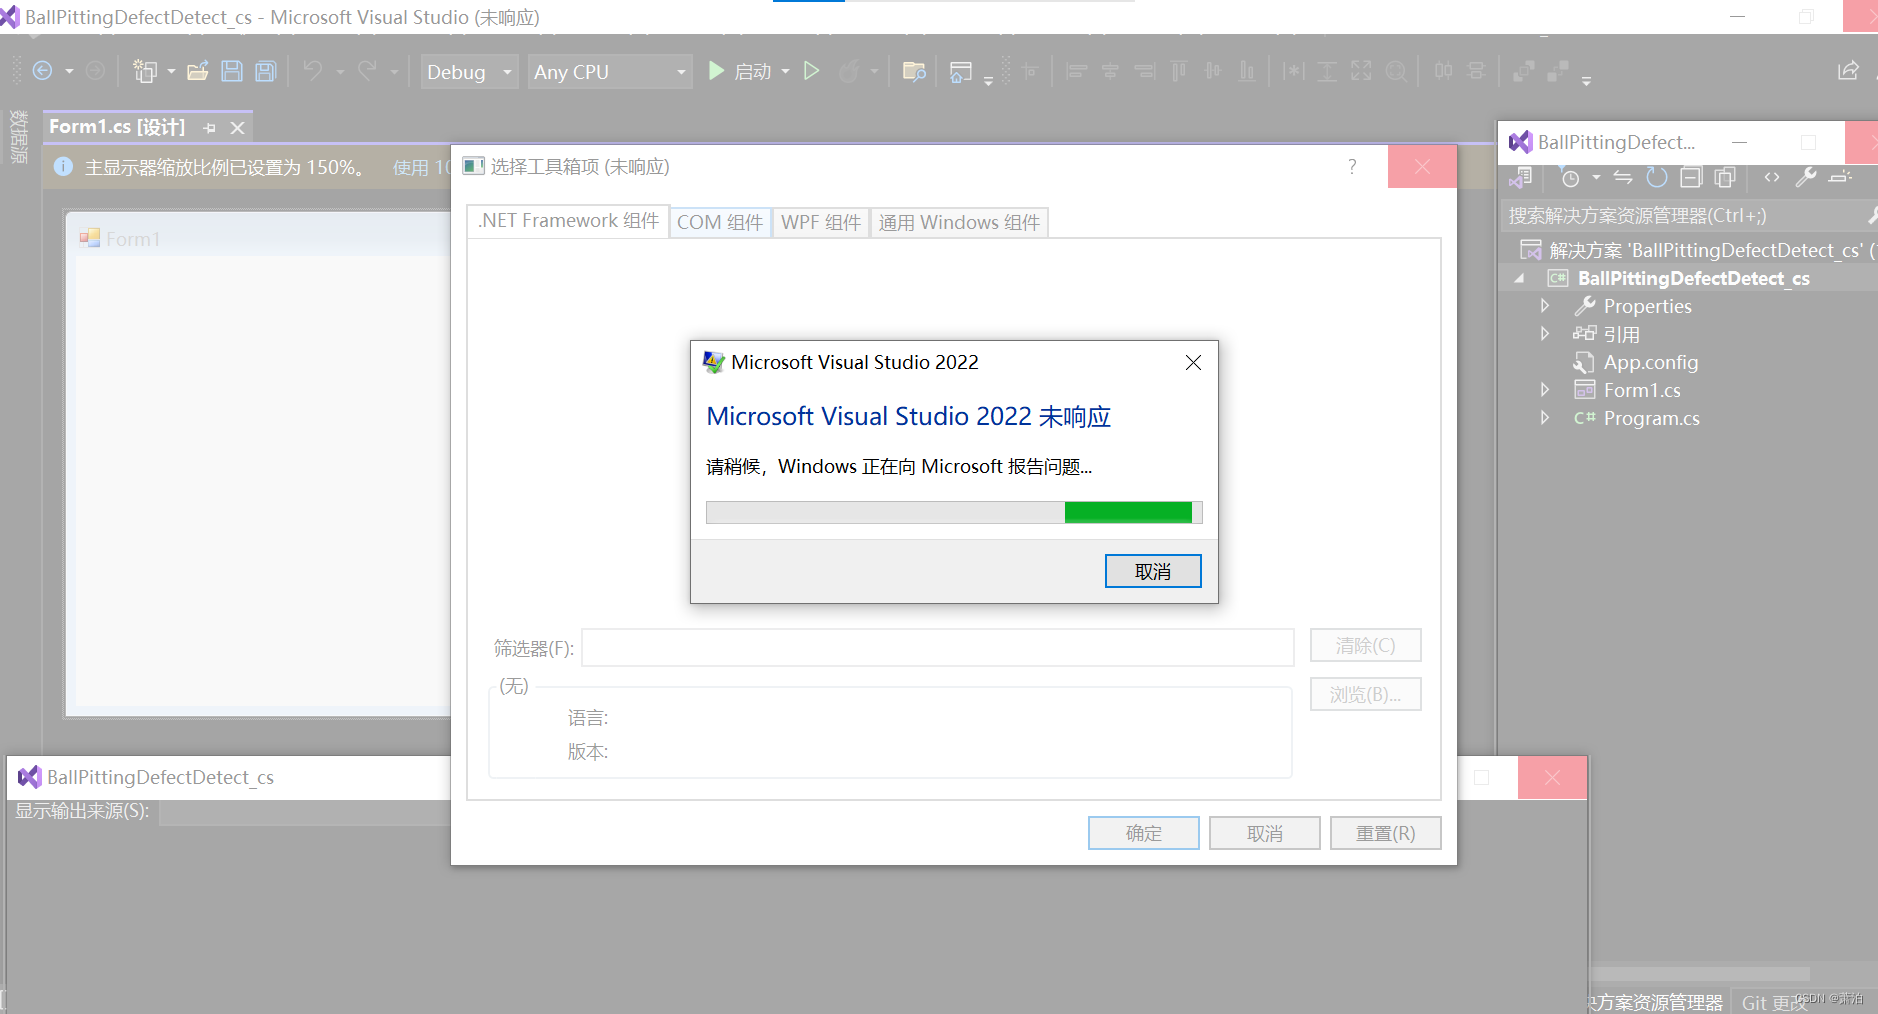Viewport: 1878px width, 1014px height.
Task: Click the Navigate Forward arrow icon
Action: tap(95, 71)
